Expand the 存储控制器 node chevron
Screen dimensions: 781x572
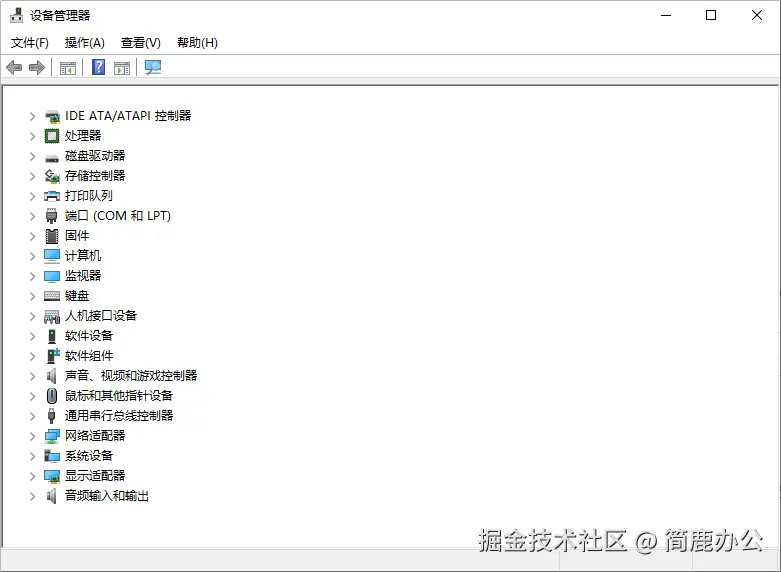tap(32, 176)
